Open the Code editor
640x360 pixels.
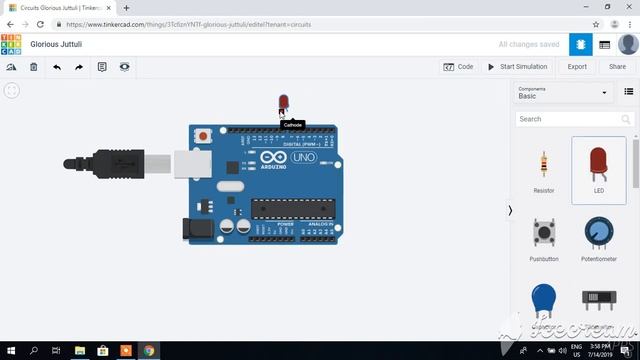pyautogui.click(x=458, y=67)
